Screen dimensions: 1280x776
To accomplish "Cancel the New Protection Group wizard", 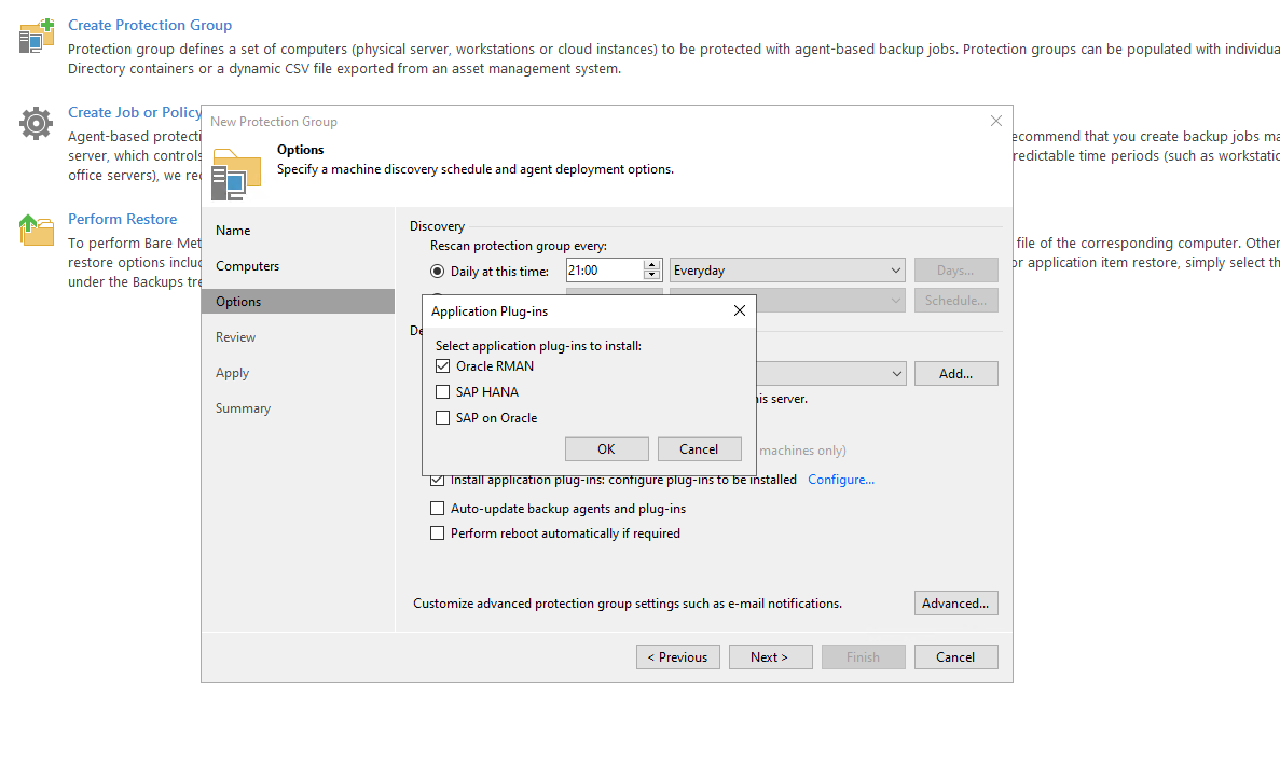I will 956,657.
